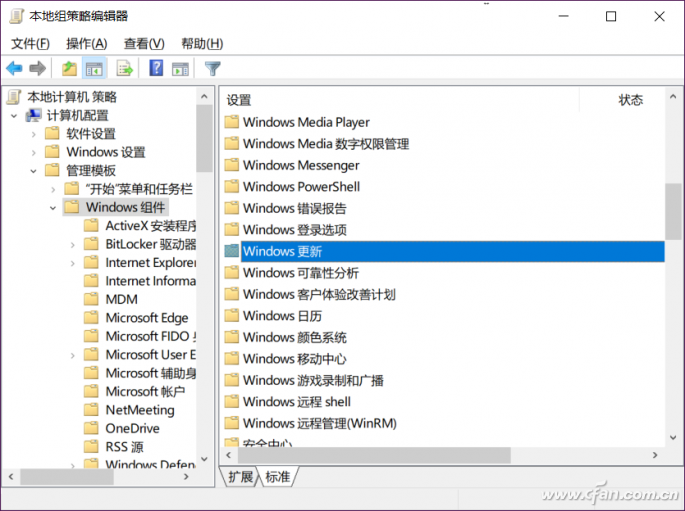Click the Filter funnel toolbar icon
Image resolution: width=685 pixels, height=511 pixels.
pyautogui.click(x=213, y=68)
